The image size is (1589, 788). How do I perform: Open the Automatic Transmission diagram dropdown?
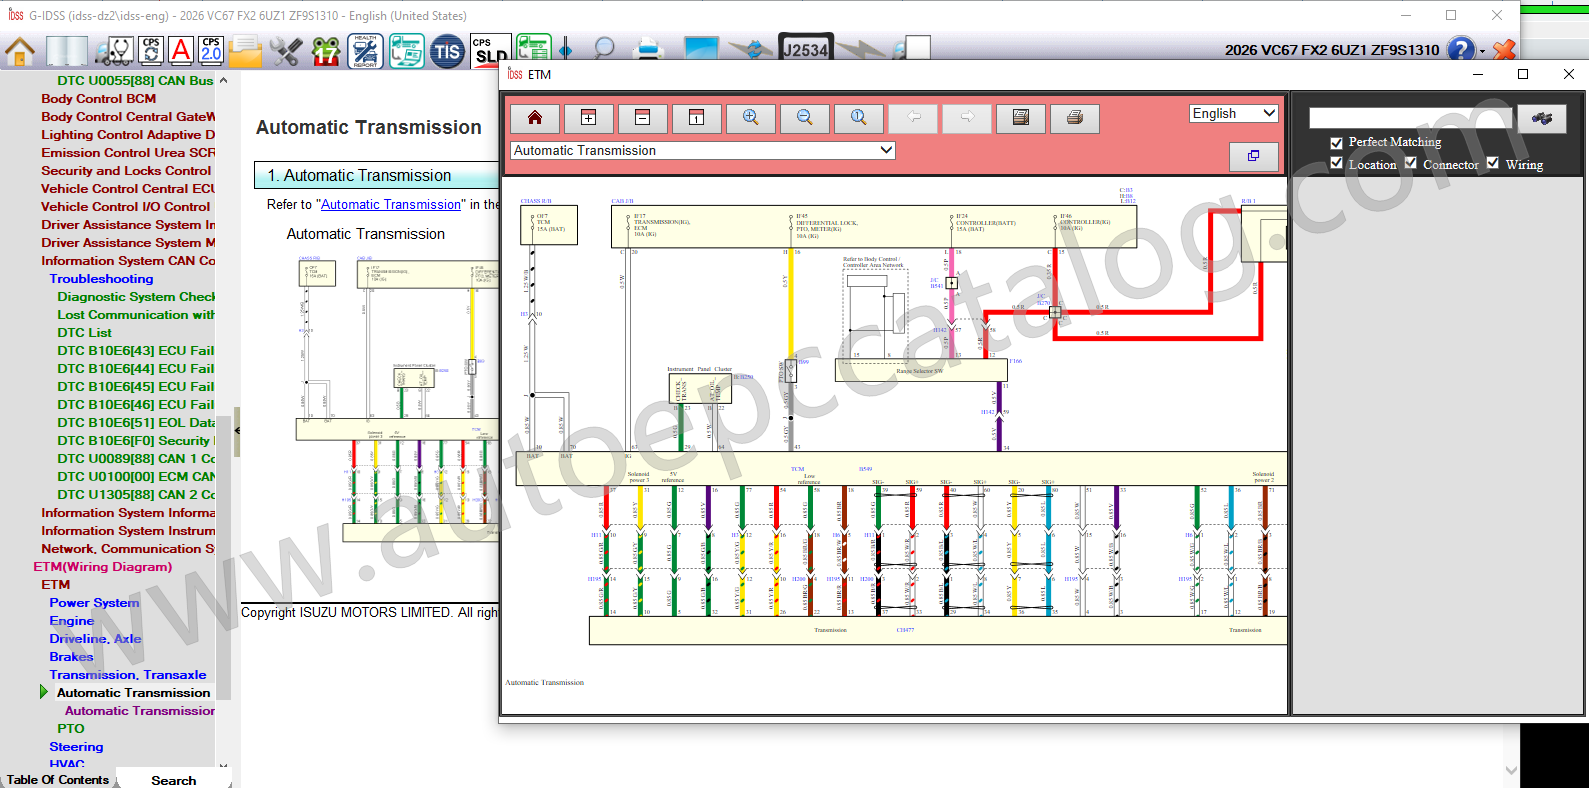(x=703, y=151)
